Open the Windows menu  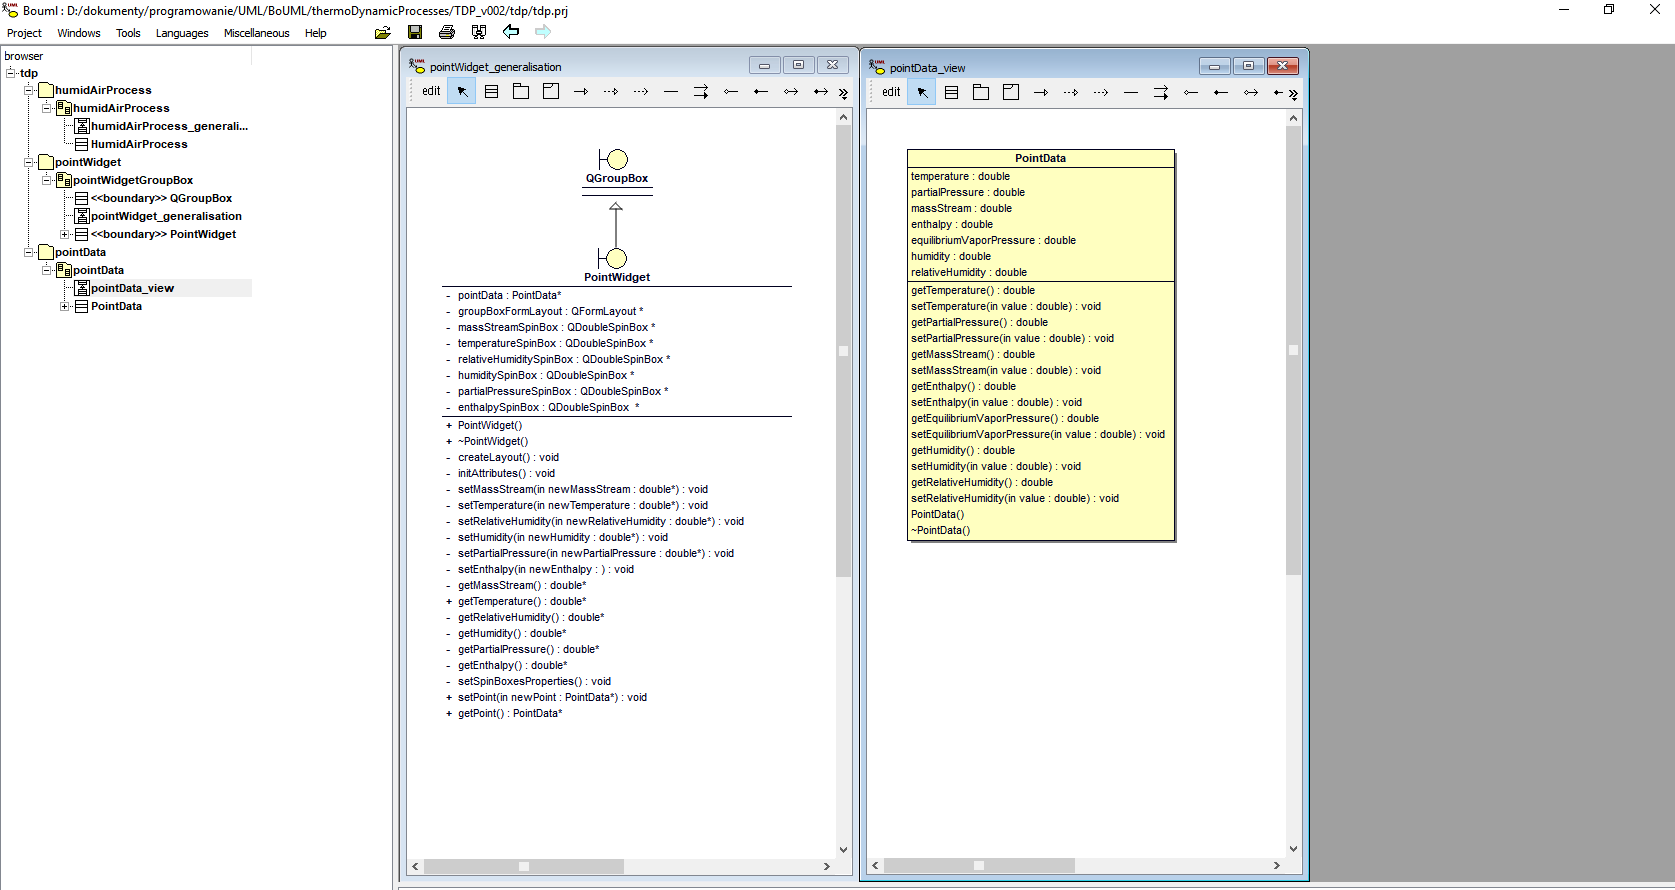(79, 33)
